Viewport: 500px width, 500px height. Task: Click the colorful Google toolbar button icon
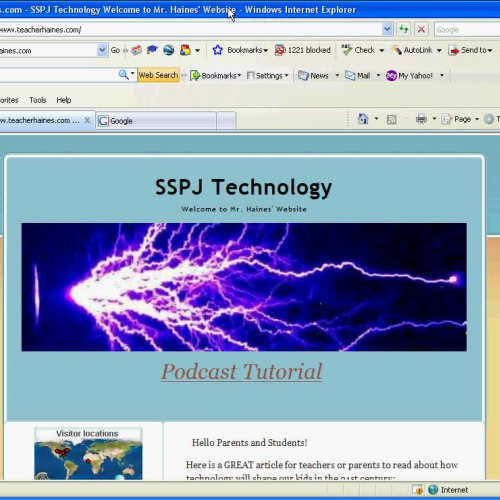(185, 50)
